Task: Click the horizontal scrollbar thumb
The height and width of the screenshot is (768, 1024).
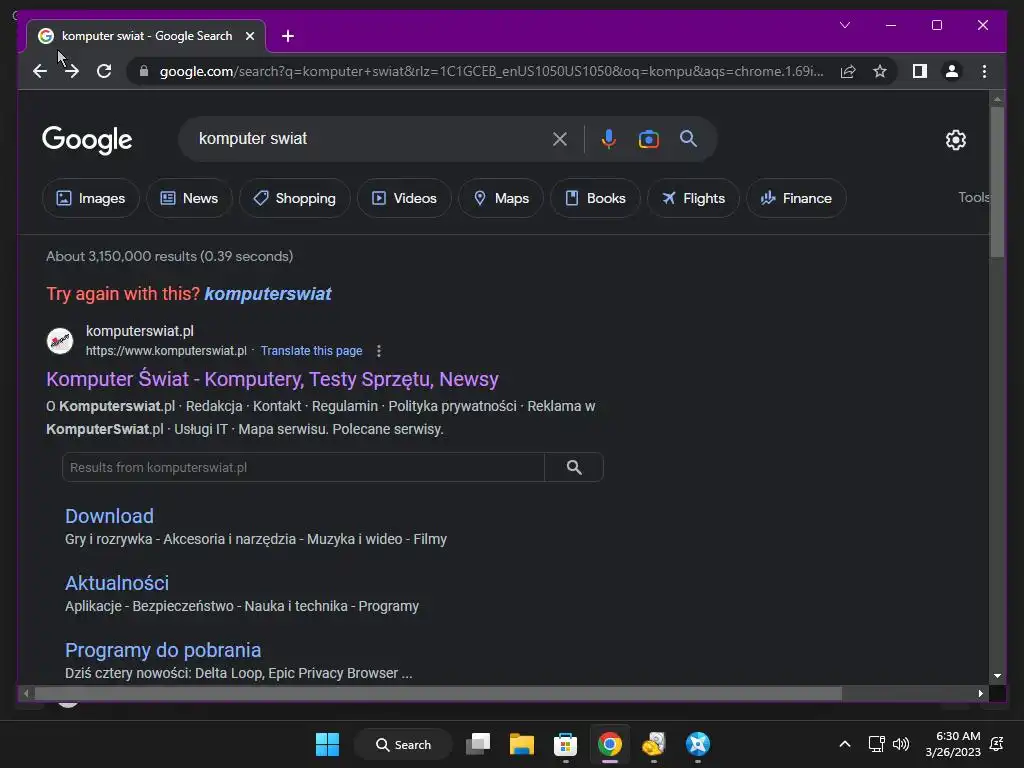Action: [x=438, y=693]
